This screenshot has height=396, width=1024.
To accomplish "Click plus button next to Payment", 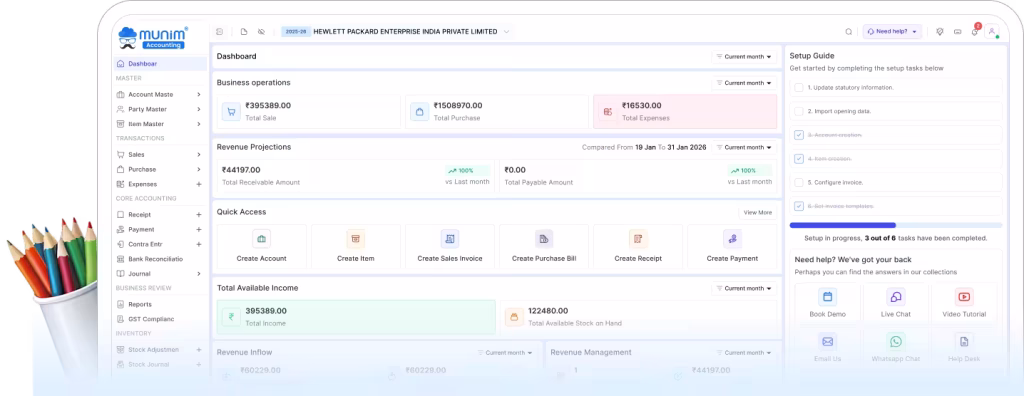I will [199, 229].
